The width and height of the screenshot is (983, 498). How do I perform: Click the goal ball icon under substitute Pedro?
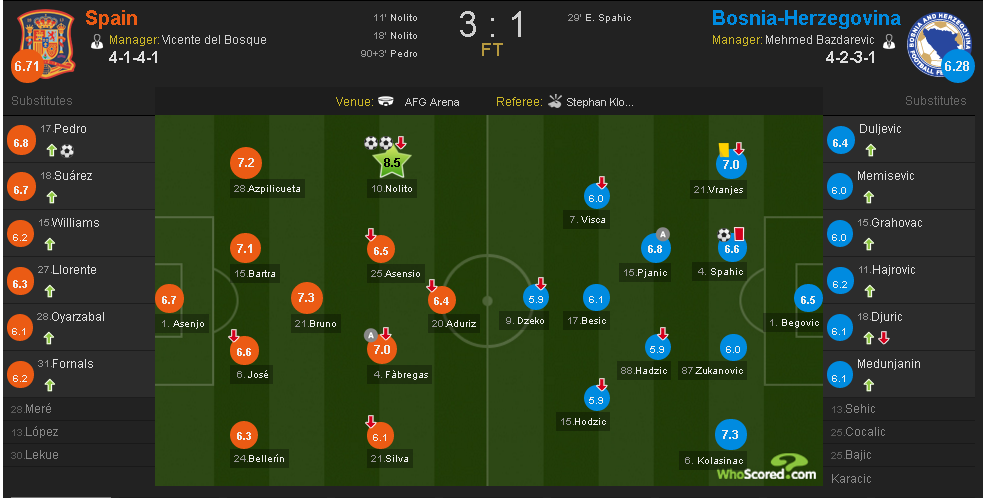pos(67,151)
